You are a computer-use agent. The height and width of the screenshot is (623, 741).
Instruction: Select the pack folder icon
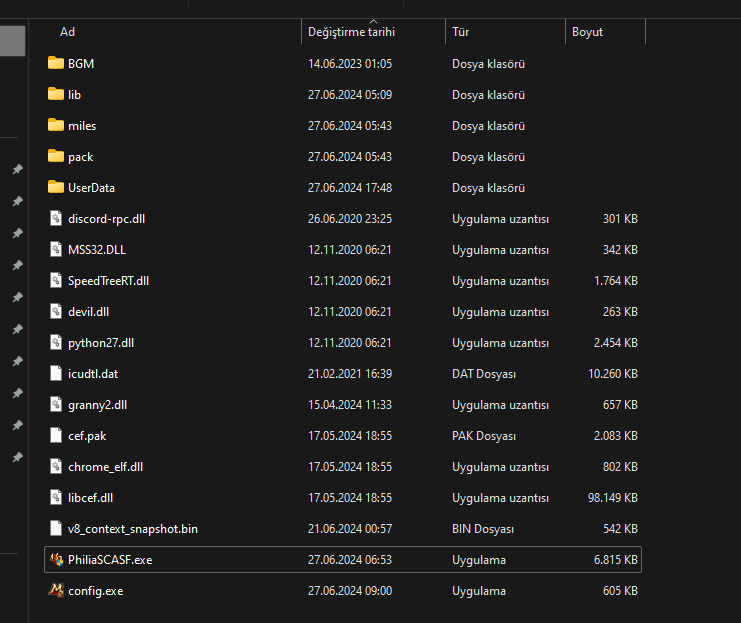[x=56, y=156]
